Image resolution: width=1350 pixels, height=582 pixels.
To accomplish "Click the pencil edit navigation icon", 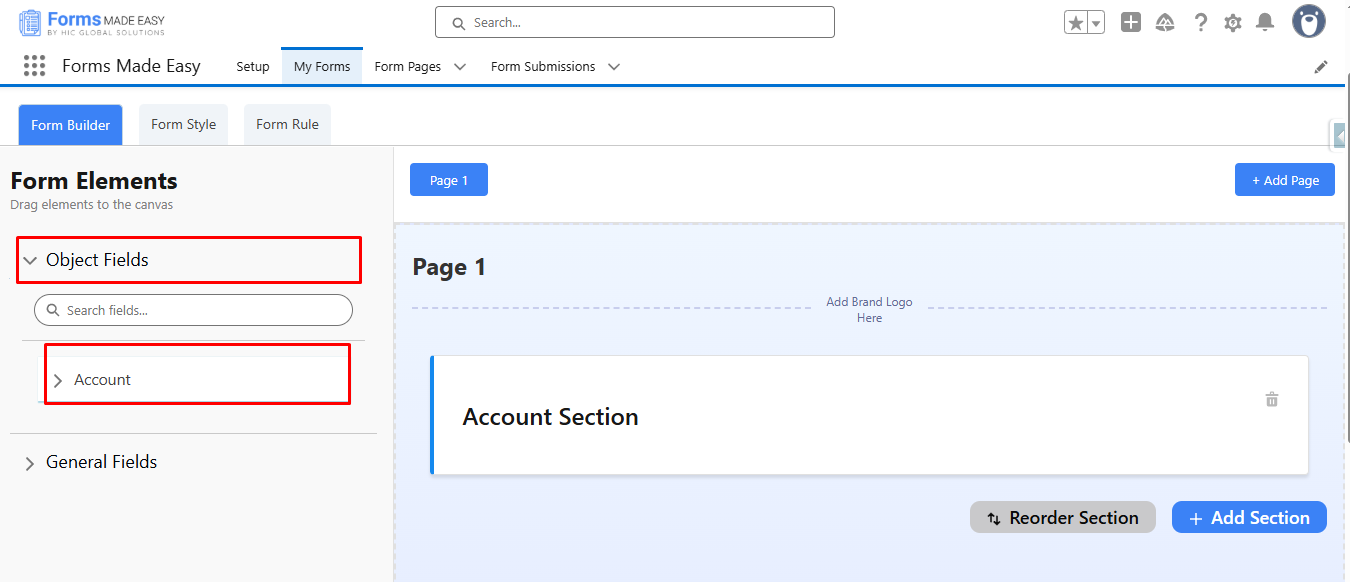I will click(1321, 67).
